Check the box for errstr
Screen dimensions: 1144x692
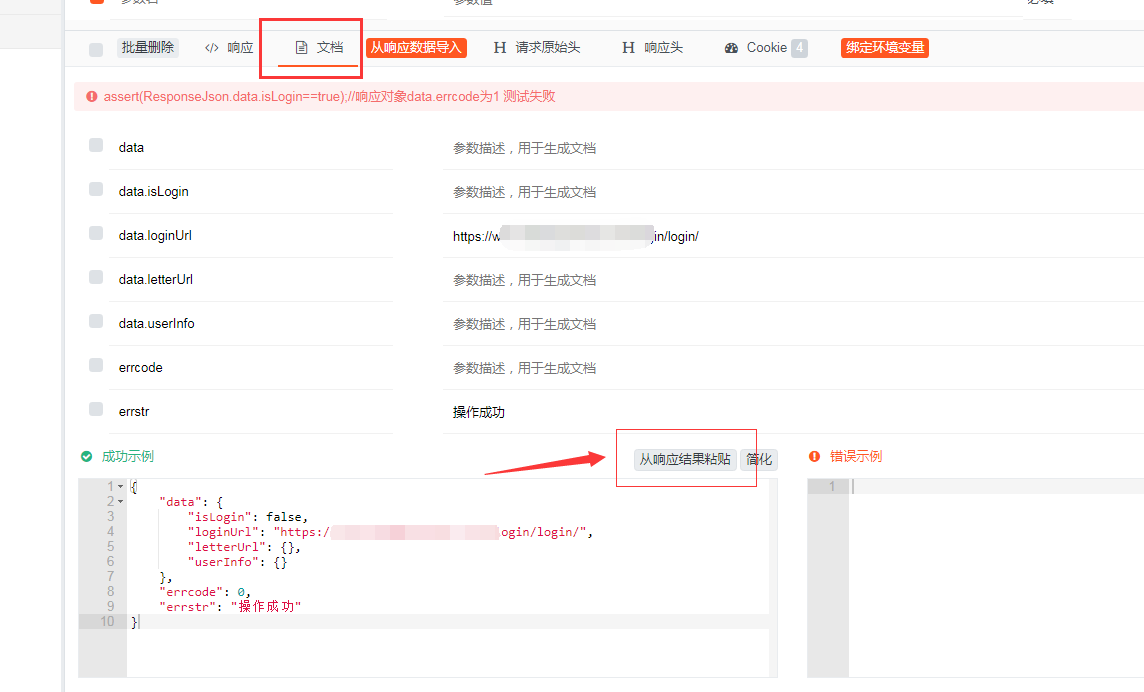96,409
